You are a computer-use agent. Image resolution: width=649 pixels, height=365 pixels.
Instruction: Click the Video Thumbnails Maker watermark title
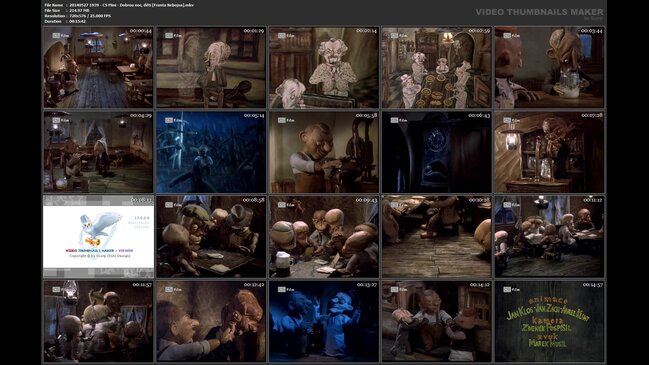[539, 12]
